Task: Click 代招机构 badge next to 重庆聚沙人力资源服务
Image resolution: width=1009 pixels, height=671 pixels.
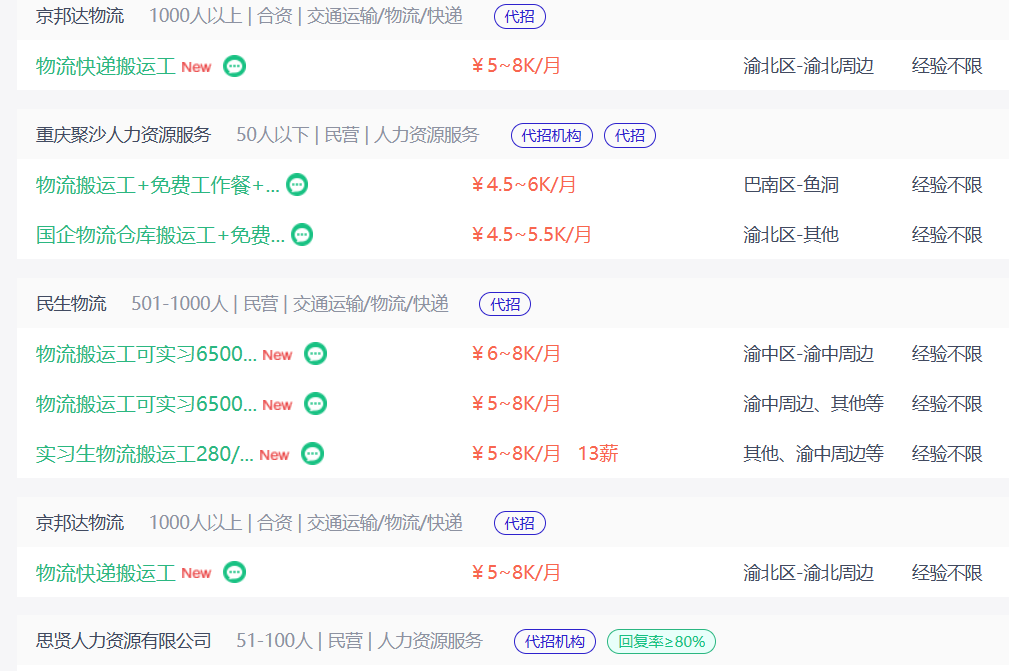Action: tap(552, 135)
